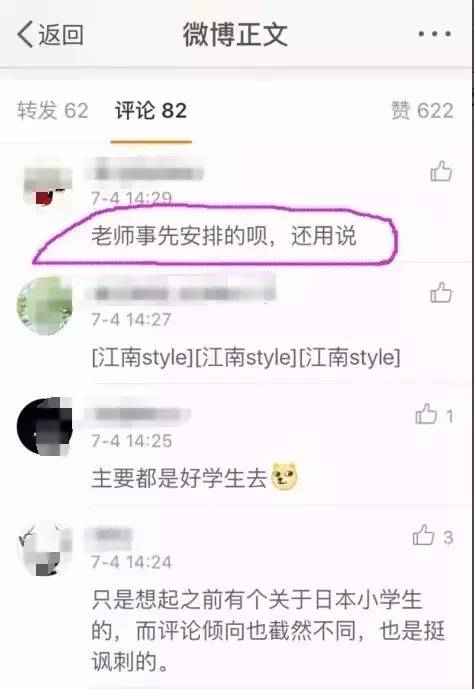Tap the back chevron arrow icon
Viewport: 474px width, 689px height.
tap(25, 34)
